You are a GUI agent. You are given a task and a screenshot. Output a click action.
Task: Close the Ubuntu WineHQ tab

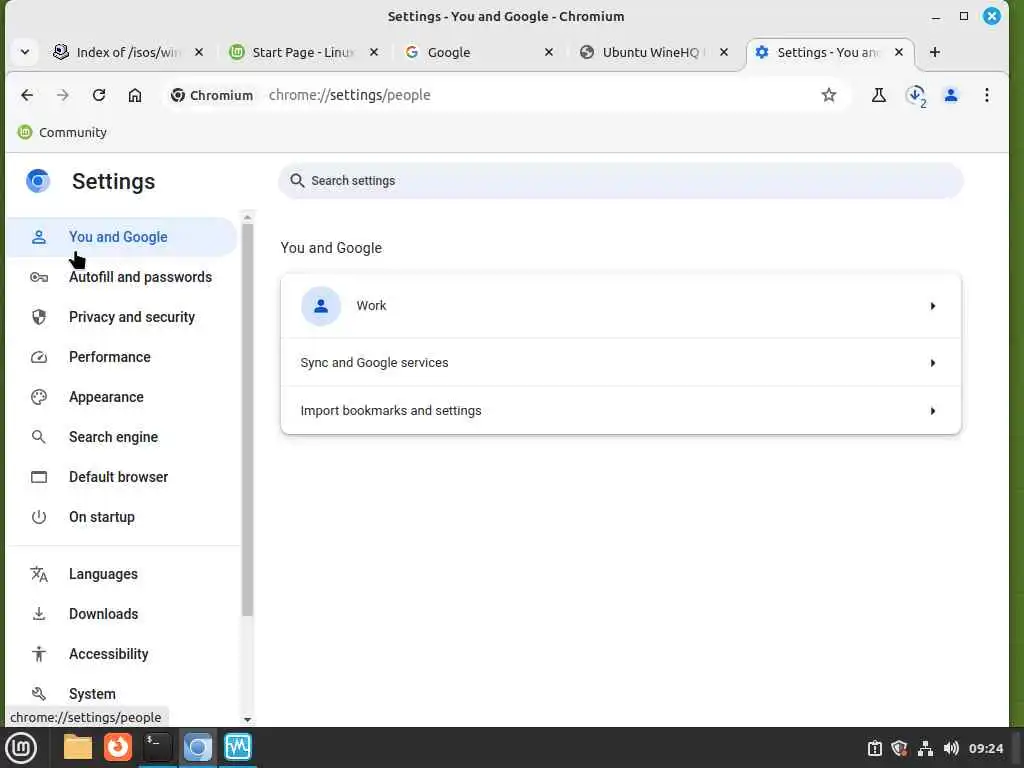tap(724, 52)
